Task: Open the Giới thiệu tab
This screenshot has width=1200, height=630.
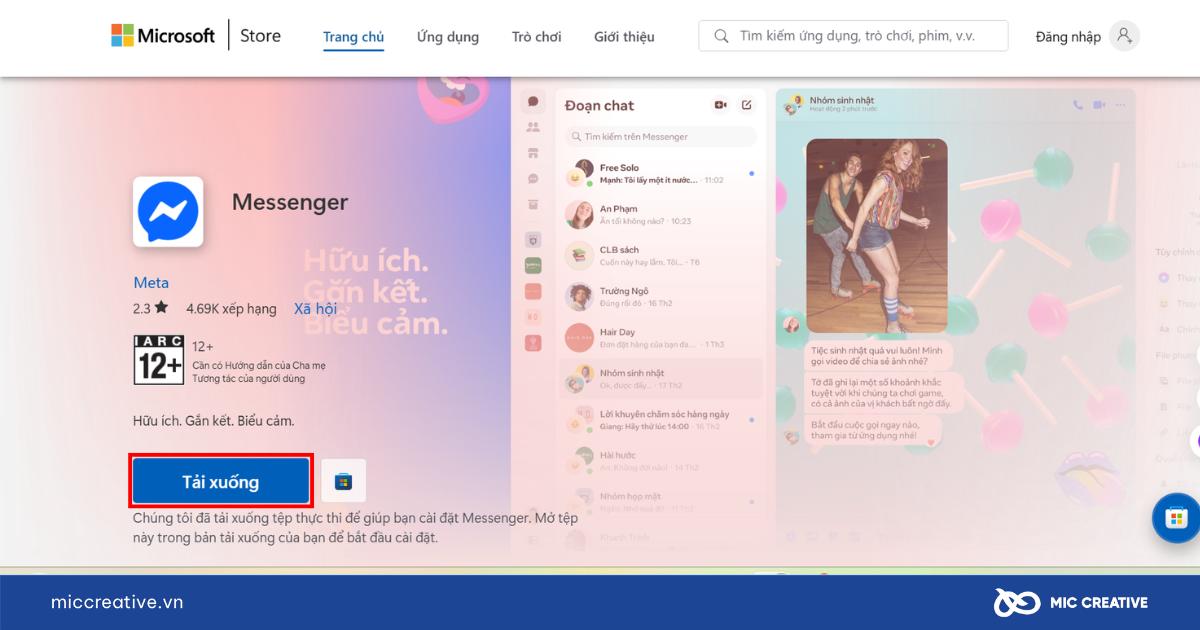Action: pyautogui.click(x=624, y=37)
